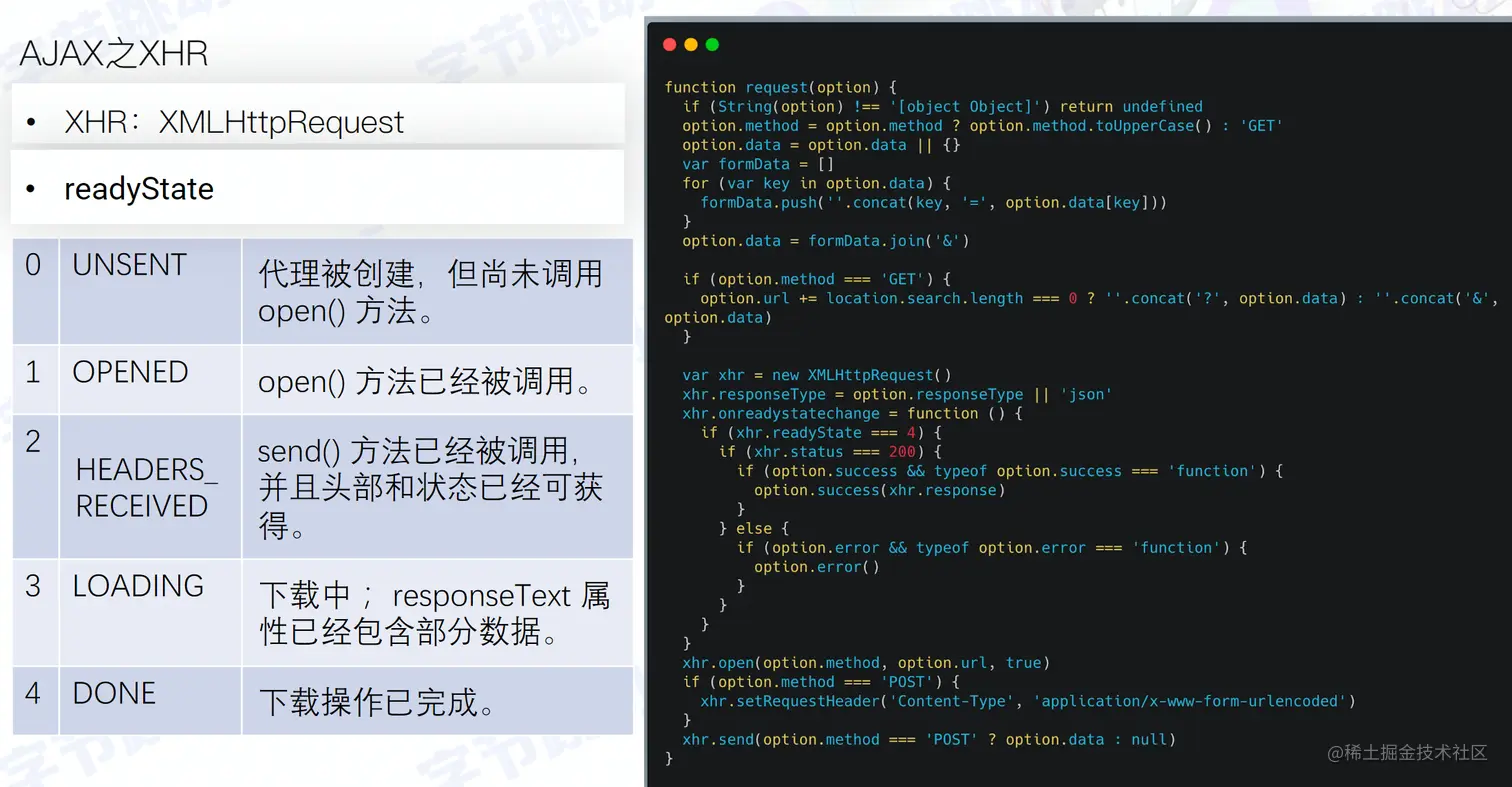This screenshot has height=787, width=1512.
Task: Click the line returning undefined for '[object Object]'
Action: point(943,106)
